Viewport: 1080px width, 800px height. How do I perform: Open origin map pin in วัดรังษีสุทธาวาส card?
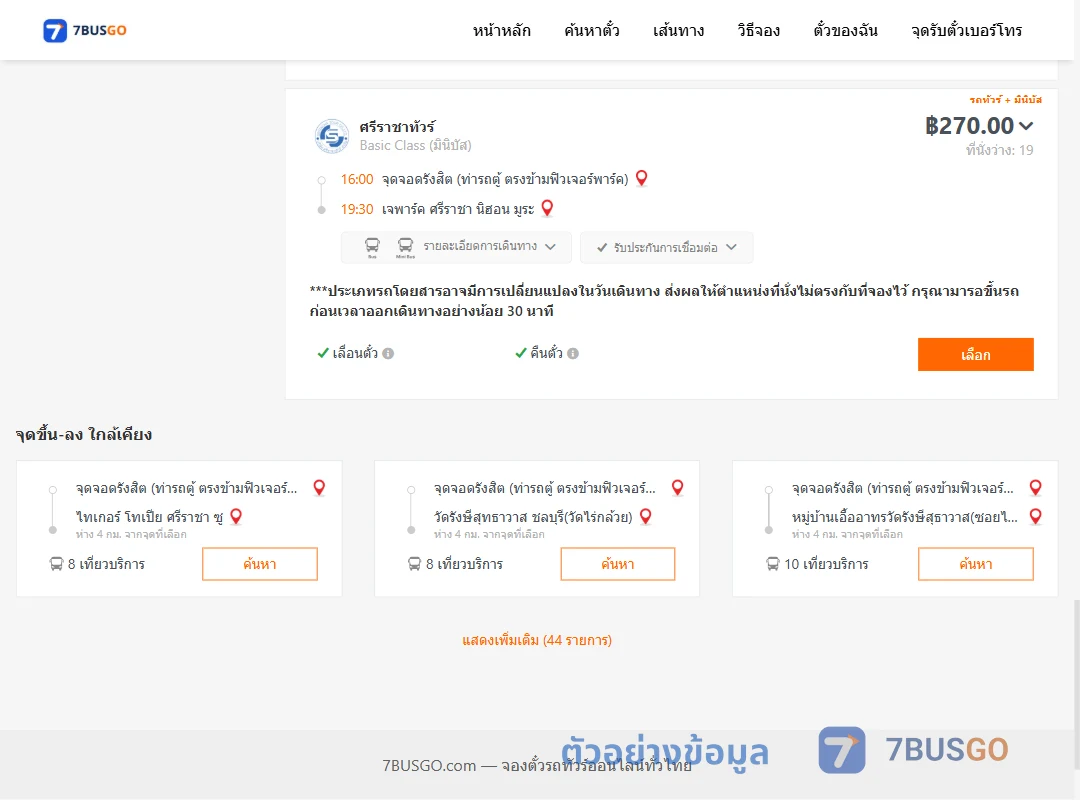tap(678, 488)
